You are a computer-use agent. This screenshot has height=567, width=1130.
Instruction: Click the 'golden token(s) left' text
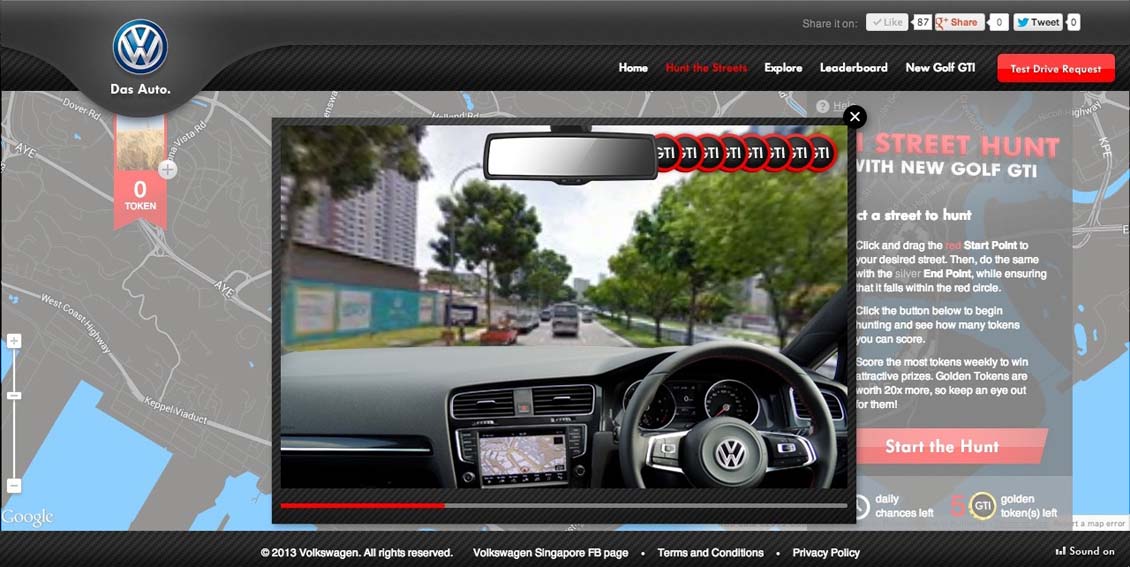1028,506
